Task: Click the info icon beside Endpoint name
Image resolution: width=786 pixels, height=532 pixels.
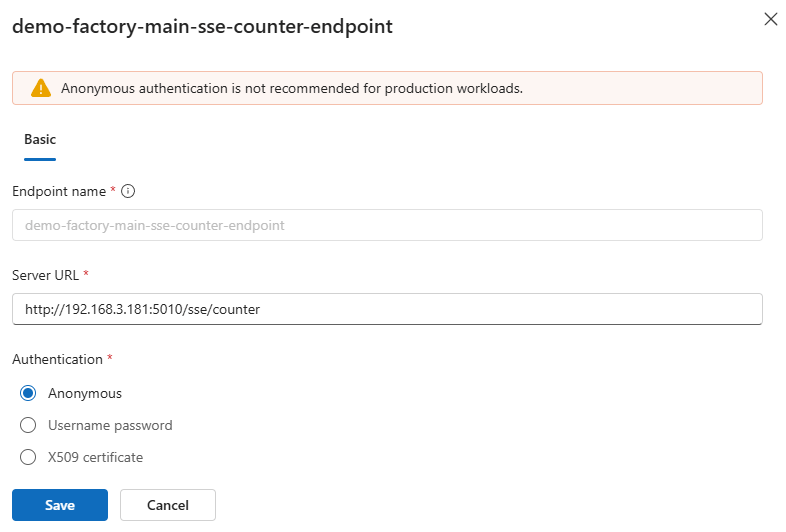Action: (128, 191)
